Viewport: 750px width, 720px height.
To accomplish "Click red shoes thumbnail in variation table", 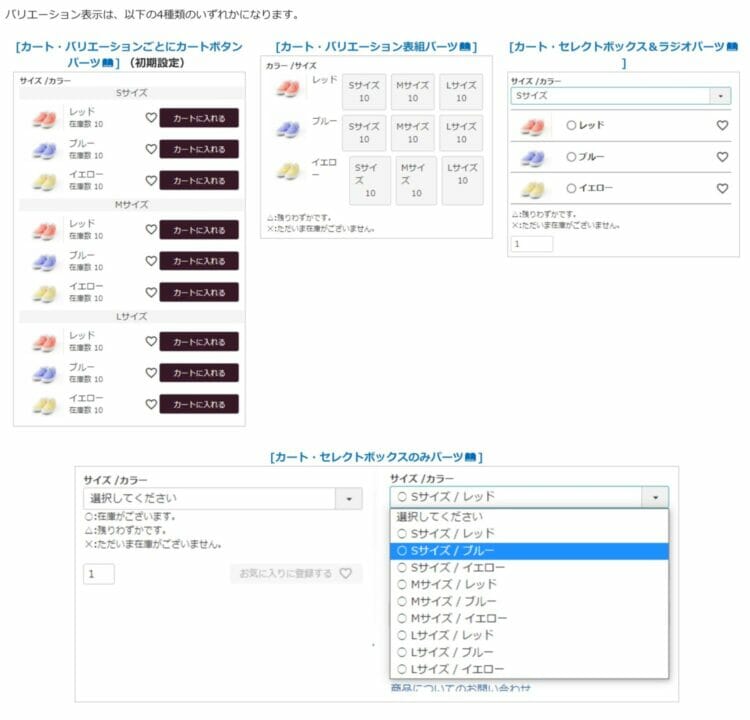I will (x=287, y=90).
